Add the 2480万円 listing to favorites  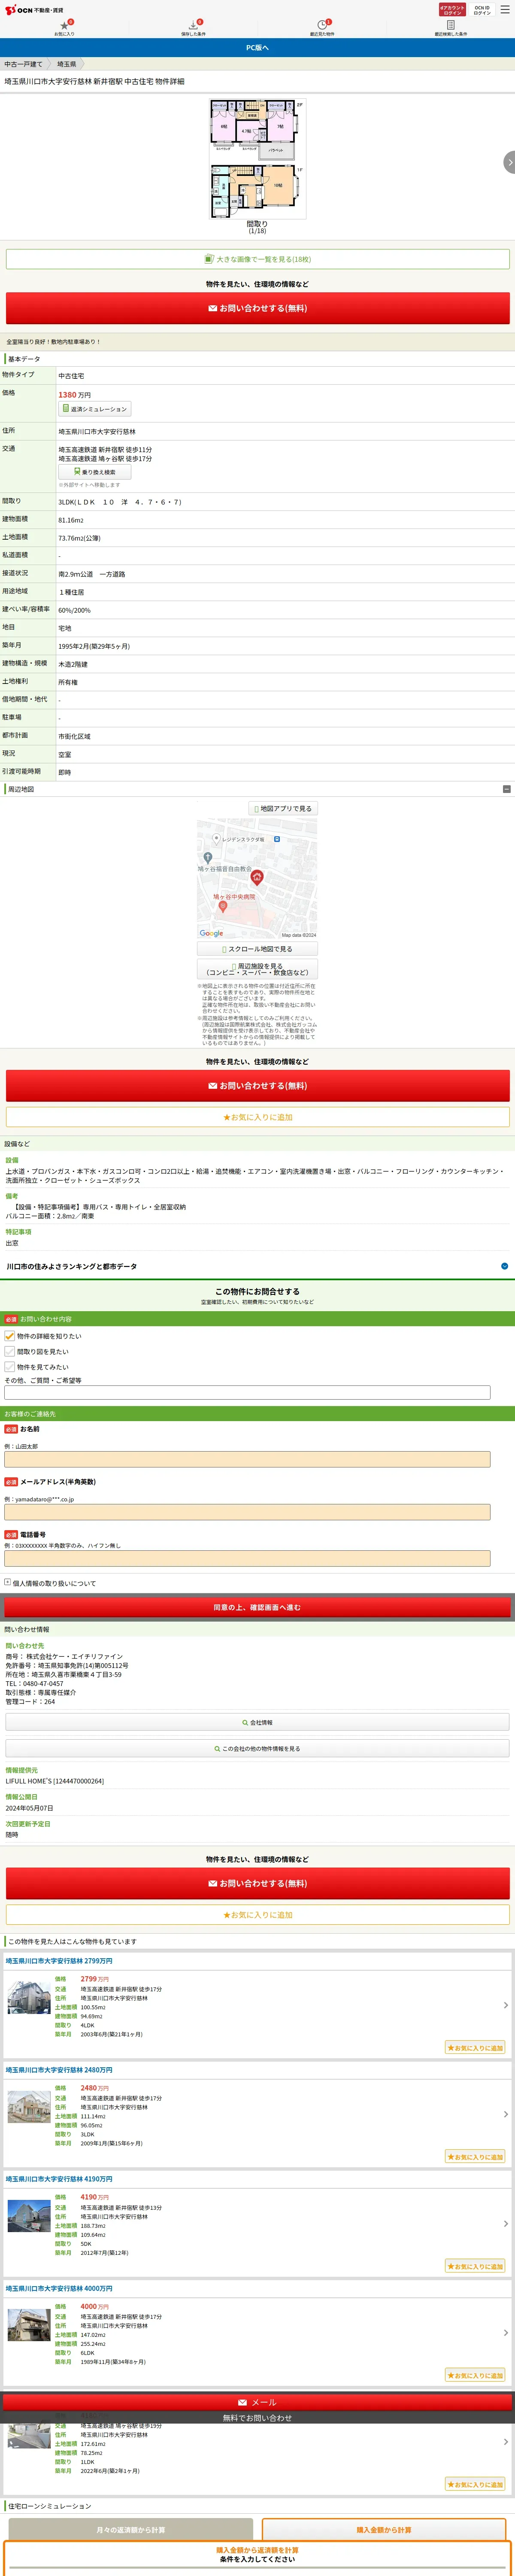tap(475, 2156)
